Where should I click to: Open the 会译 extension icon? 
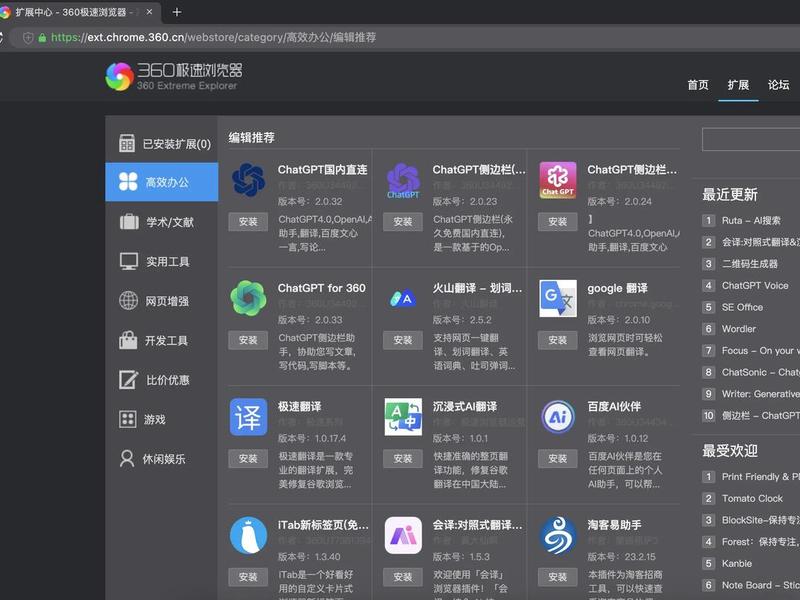click(x=403, y=535)
